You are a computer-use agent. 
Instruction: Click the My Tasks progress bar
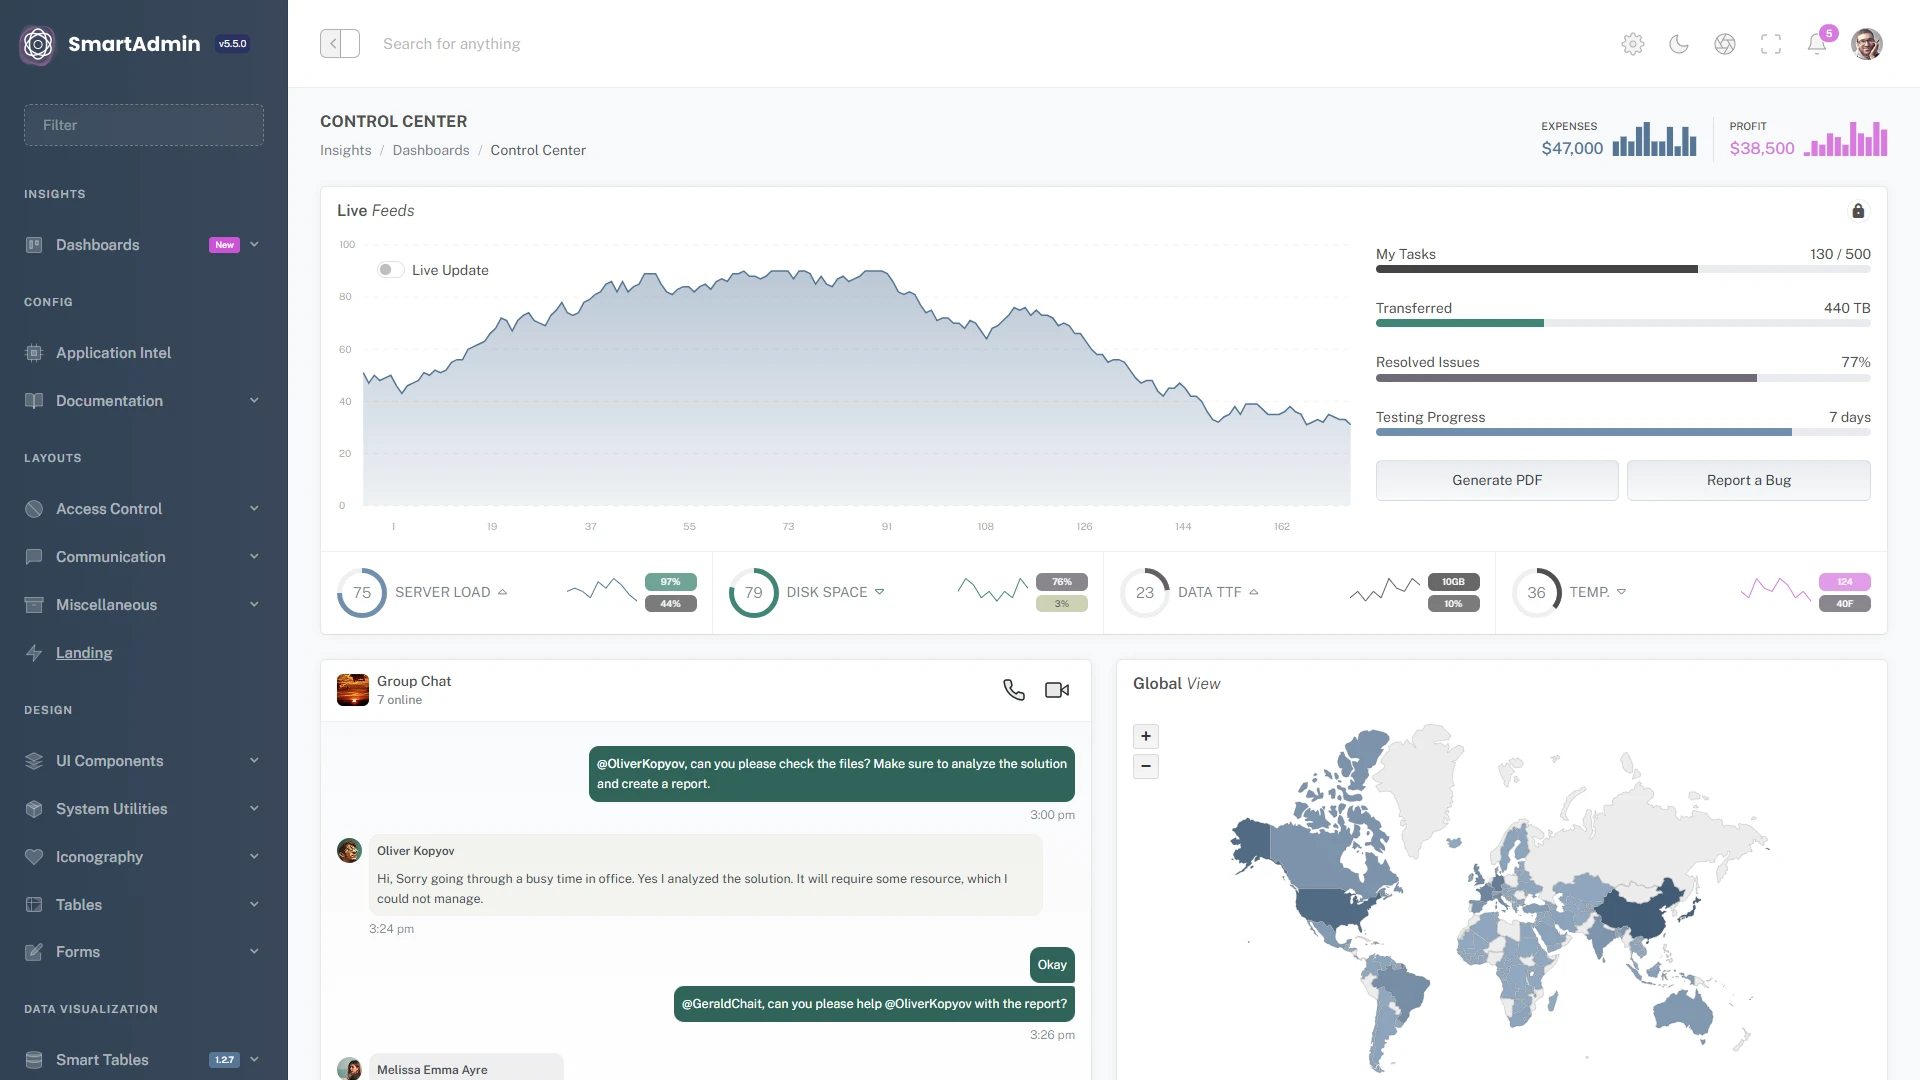pos(1623,270)
